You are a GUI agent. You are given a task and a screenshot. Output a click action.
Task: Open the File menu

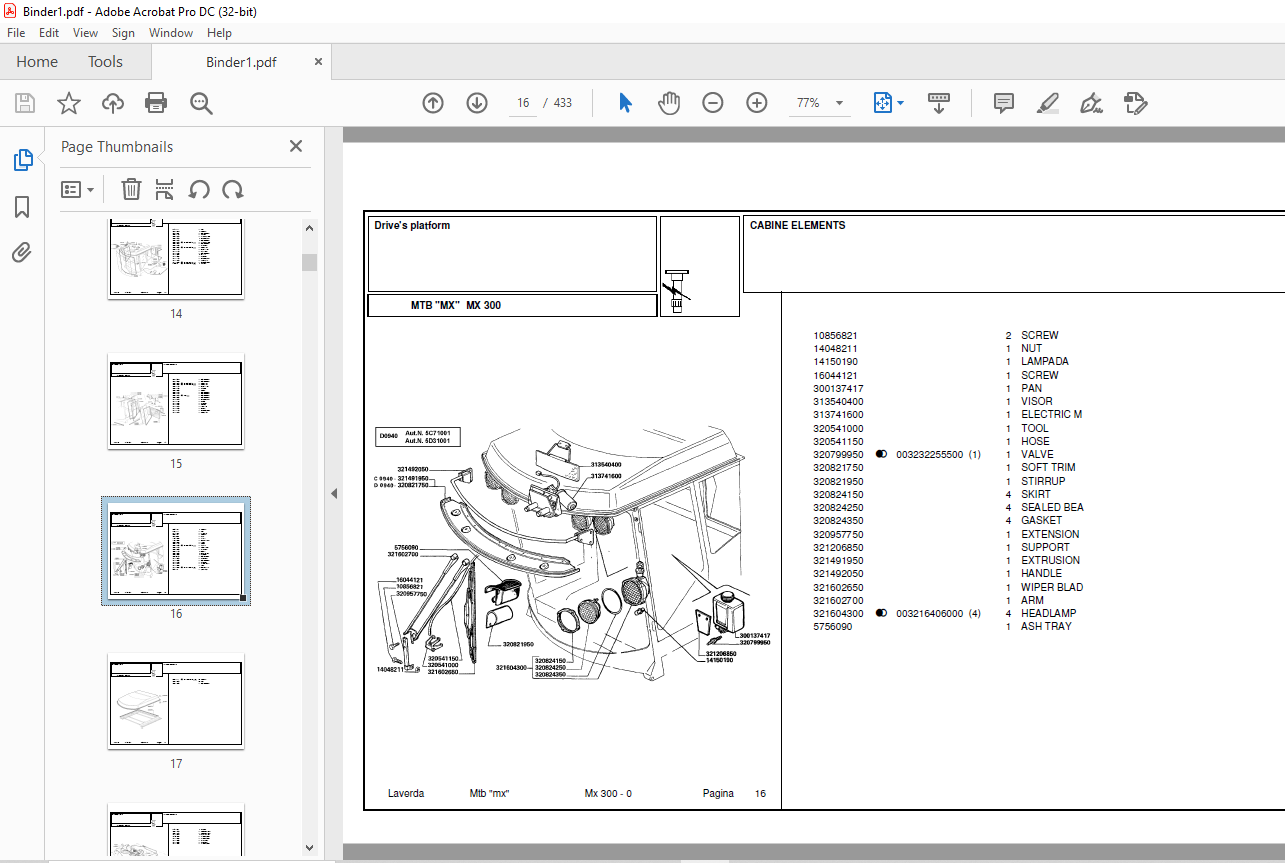pos(16,33)
